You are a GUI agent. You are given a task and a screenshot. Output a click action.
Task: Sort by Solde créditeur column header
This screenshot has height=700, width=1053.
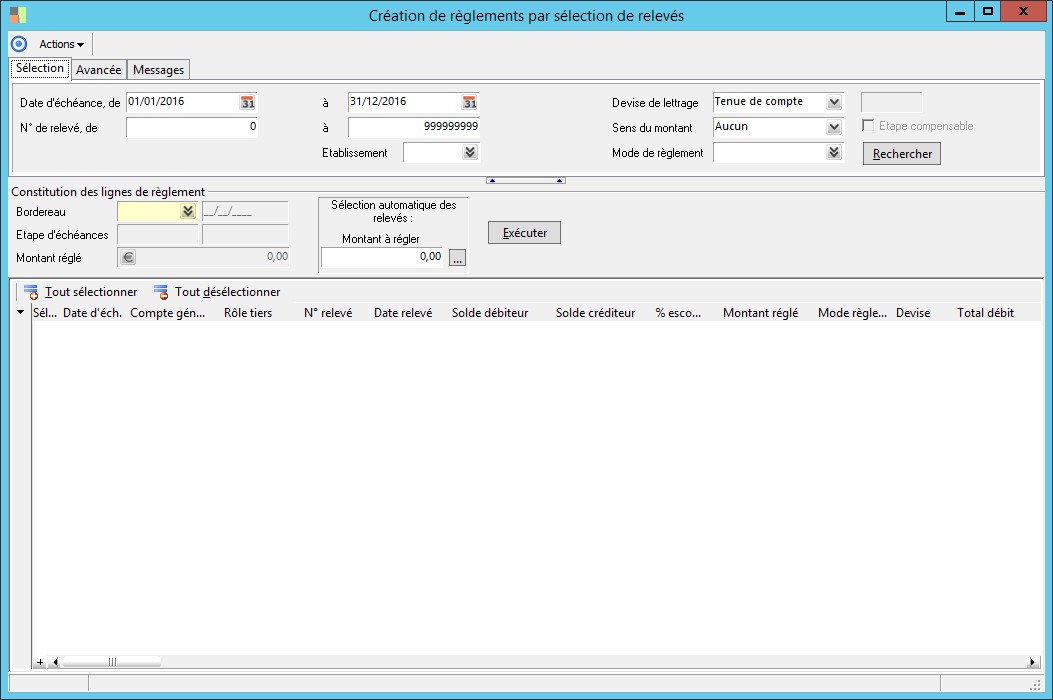click(596, 313)
